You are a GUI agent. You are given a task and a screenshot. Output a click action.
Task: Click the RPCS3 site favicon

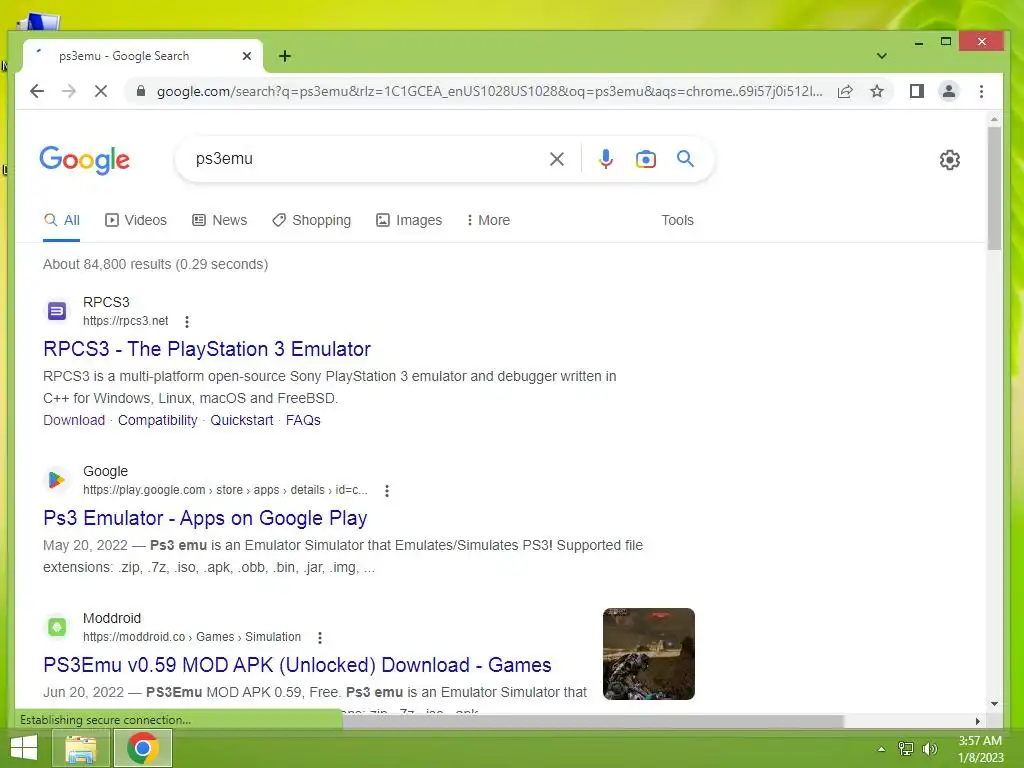pos(57,311)
